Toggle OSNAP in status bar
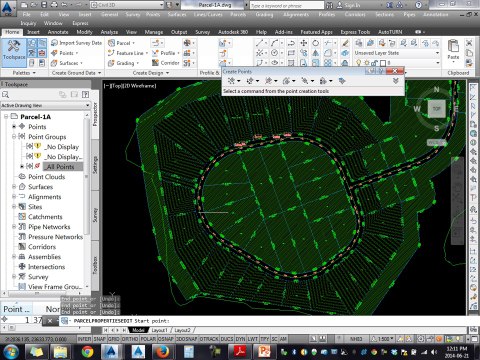 [x=166, y=339]
